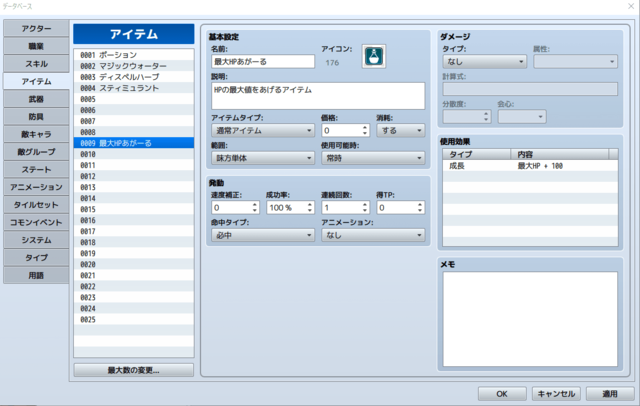
Task: Switch to the 敵キャラ tab
Action: pos(36,134)
